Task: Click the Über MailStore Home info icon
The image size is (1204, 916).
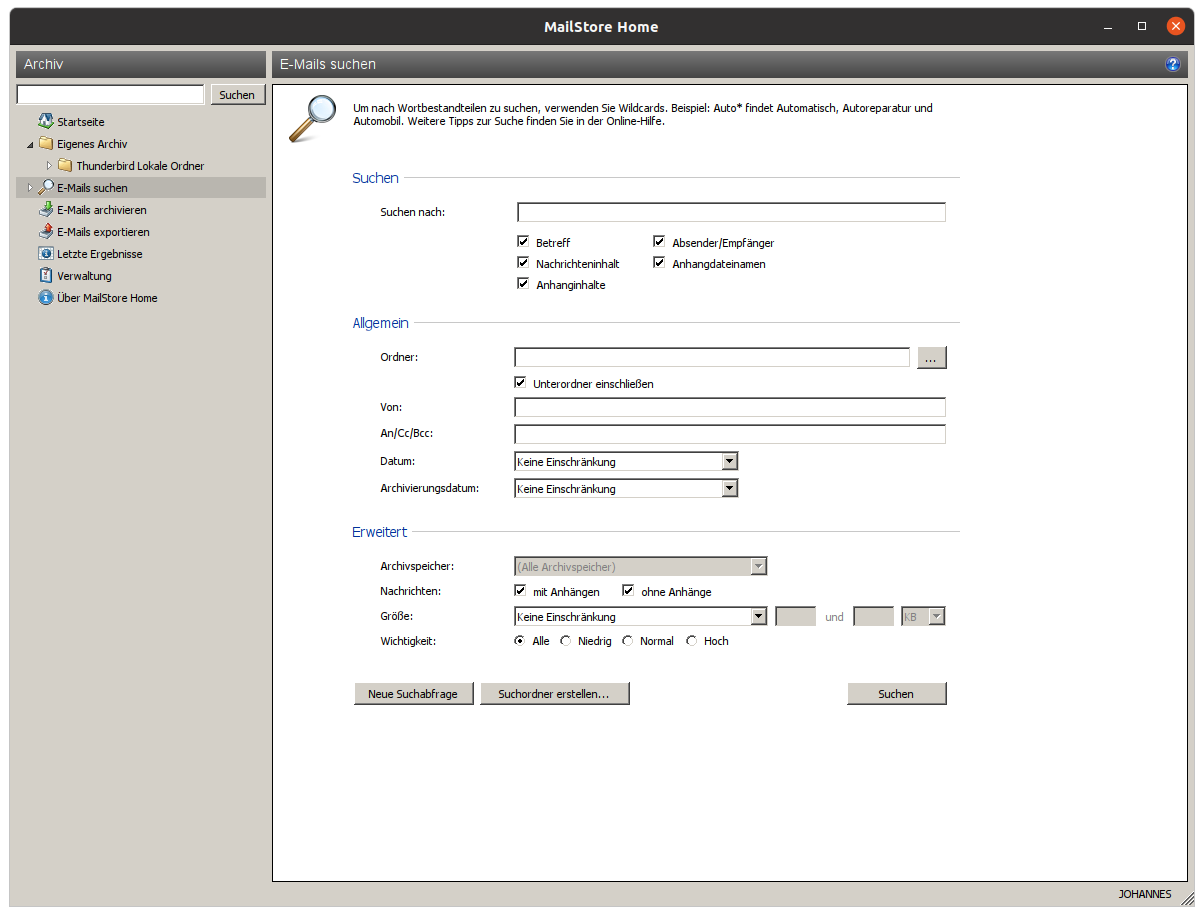Action: pos(46,298)
